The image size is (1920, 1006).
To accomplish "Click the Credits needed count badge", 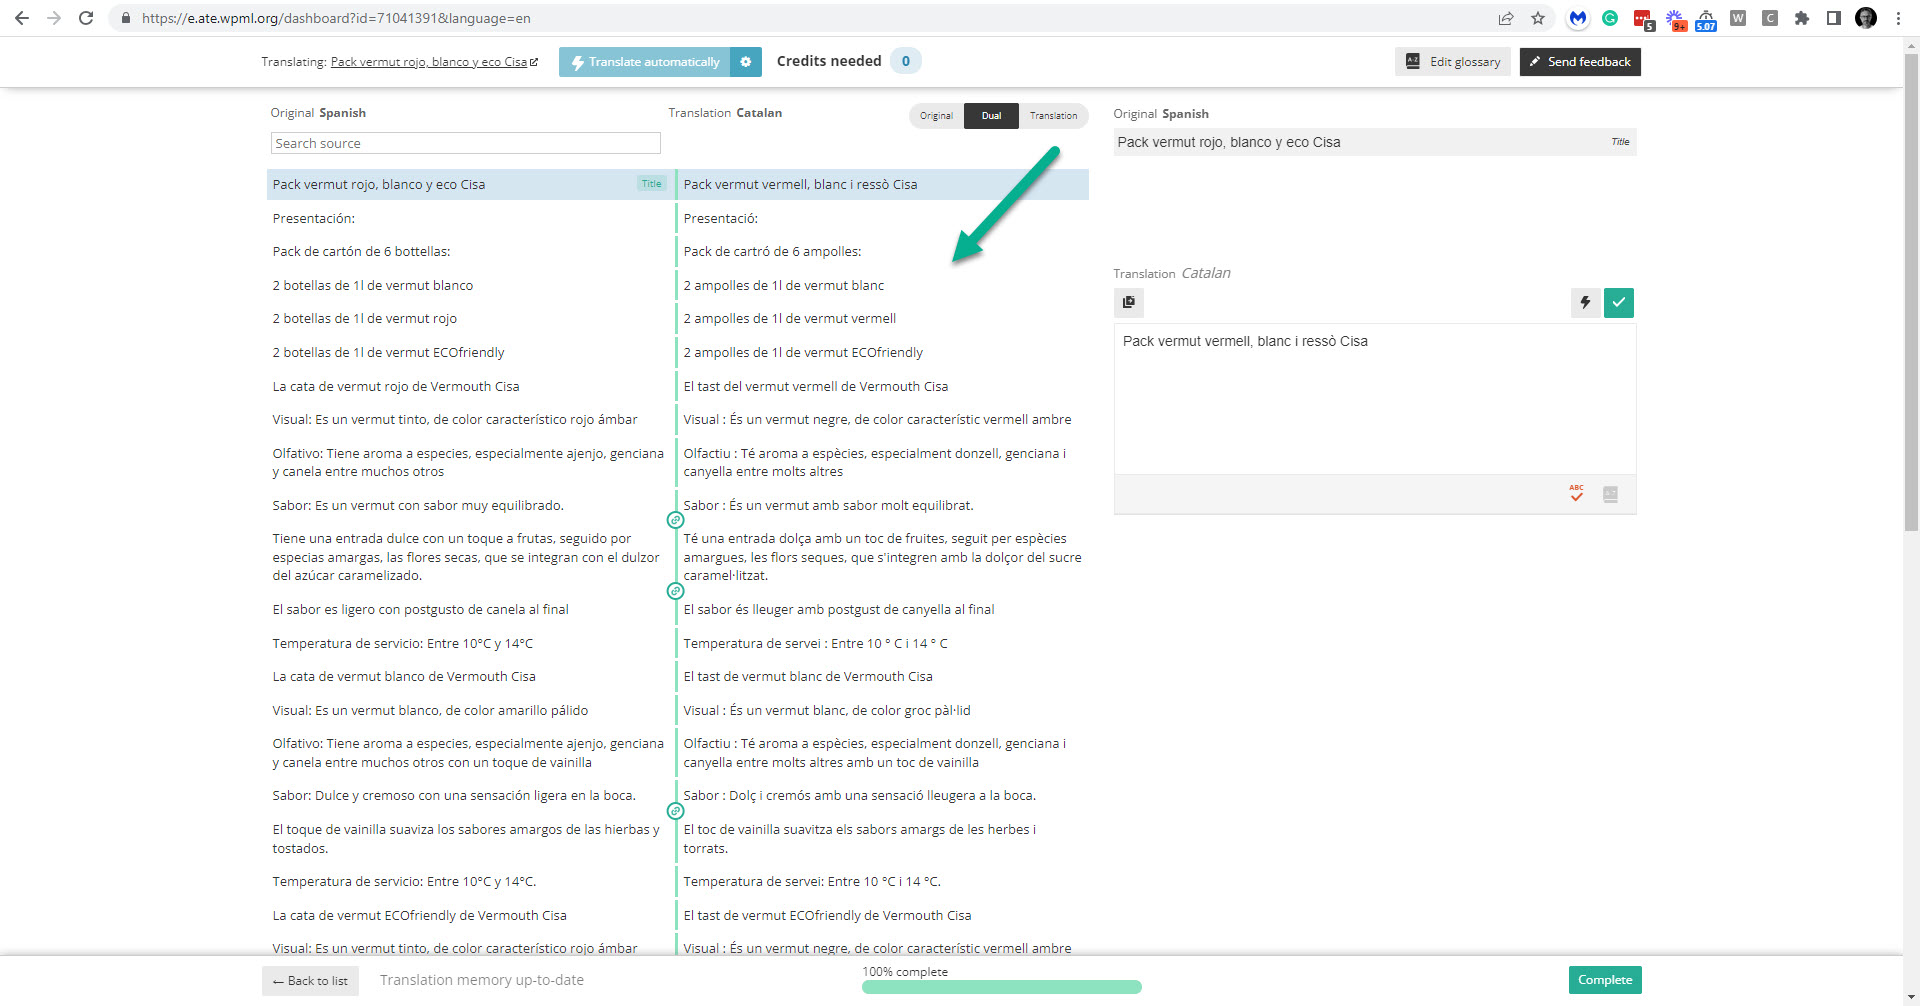I will tap(906, 61).
